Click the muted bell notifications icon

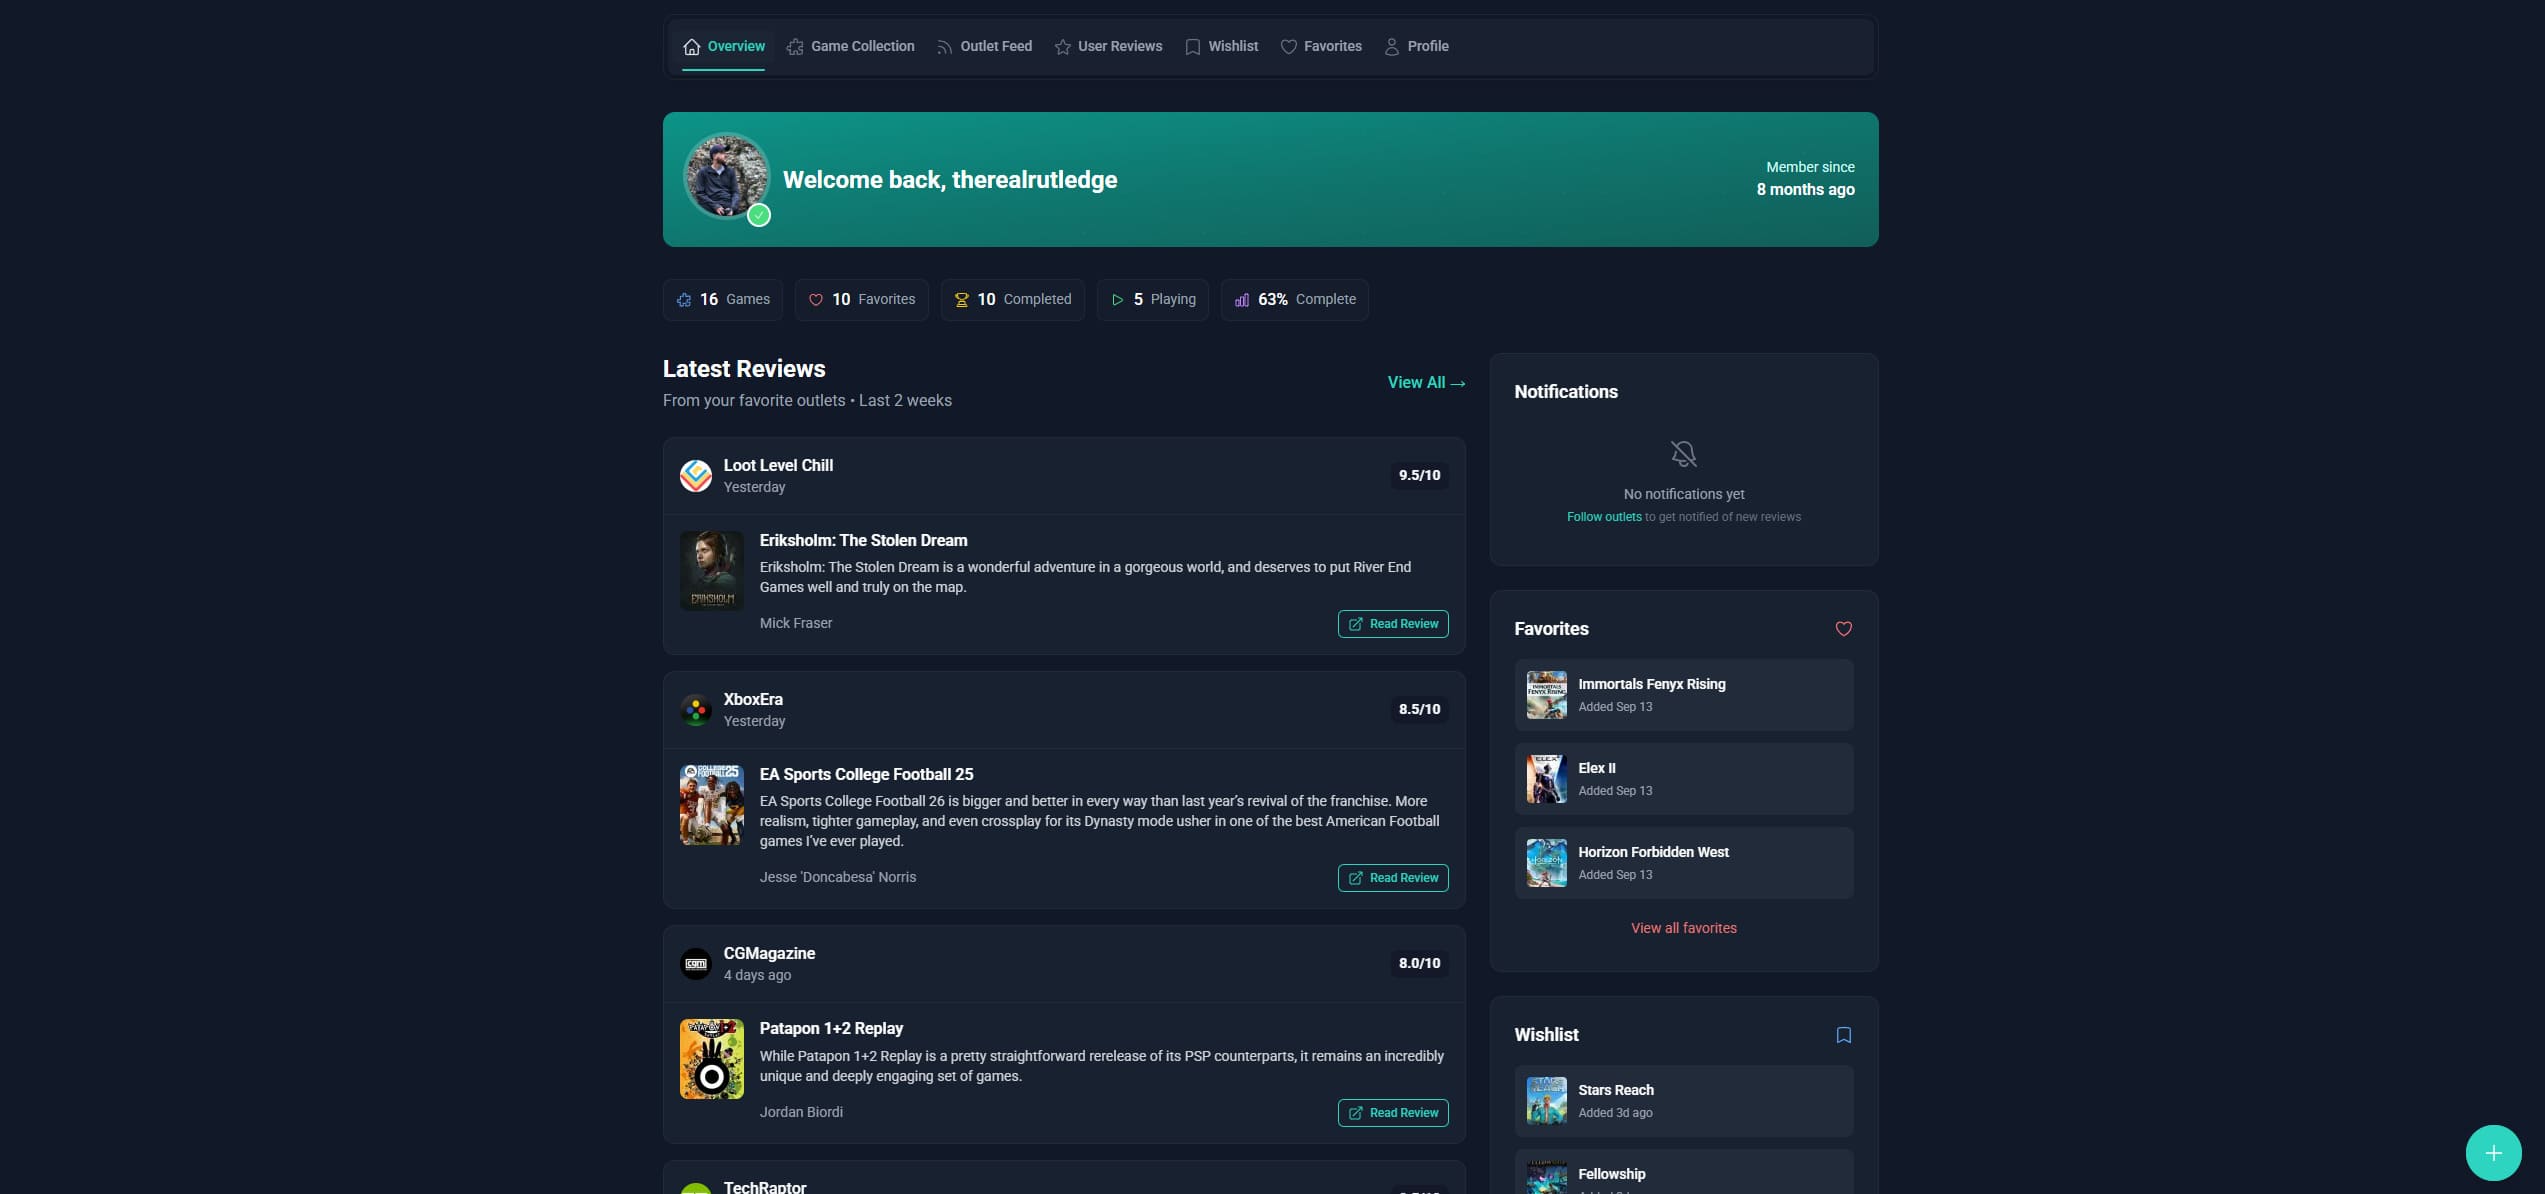[1683, 454]
